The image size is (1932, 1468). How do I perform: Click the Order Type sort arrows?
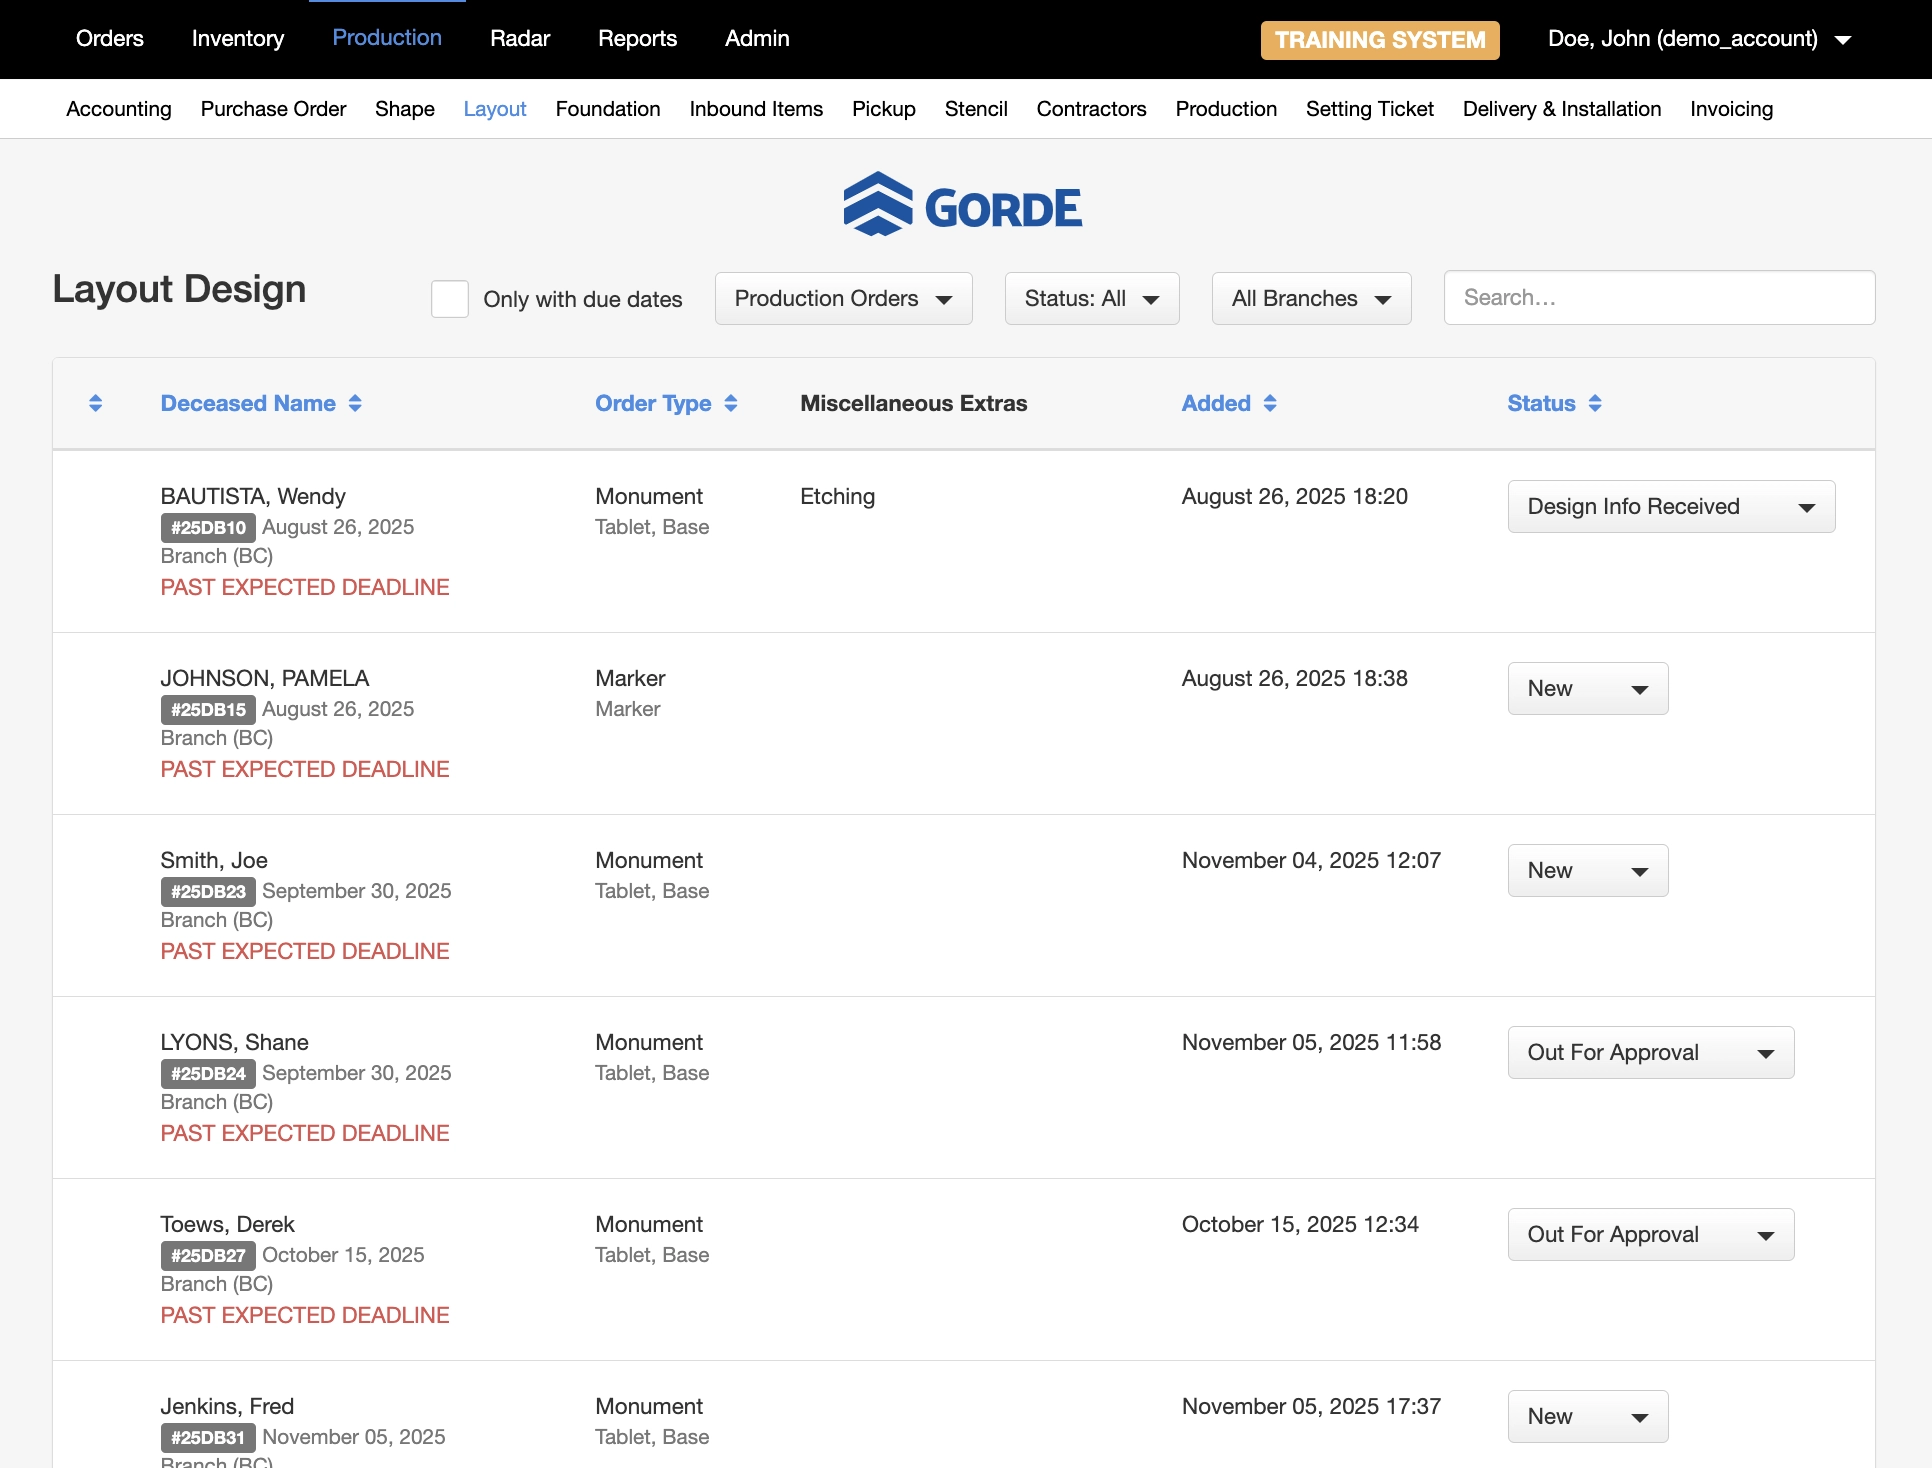click(x=731, y=403)
